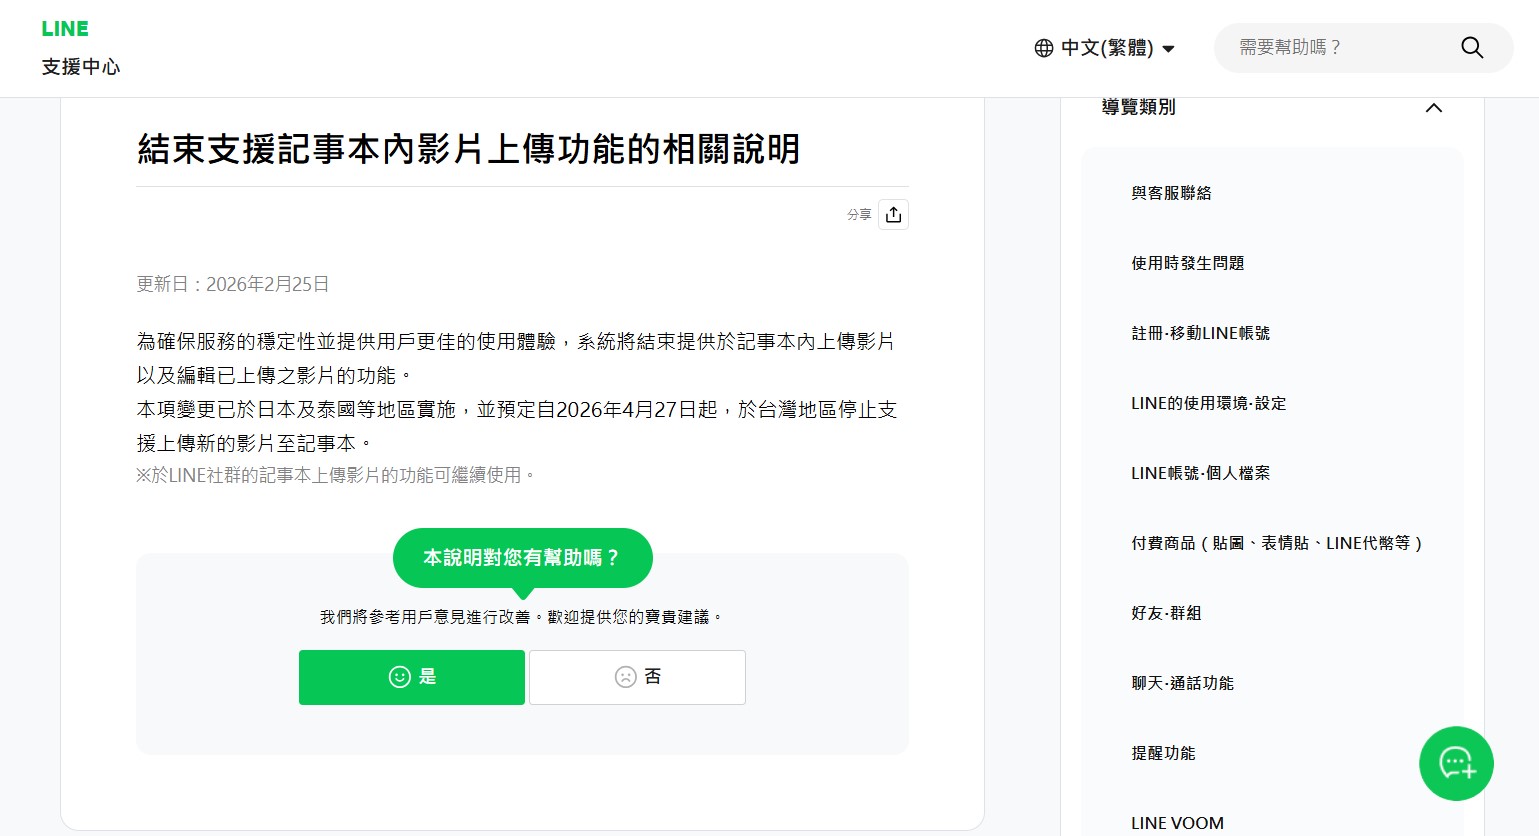Open 支援中心 home link
The image size is (1539, 836).
click(80, 67)
